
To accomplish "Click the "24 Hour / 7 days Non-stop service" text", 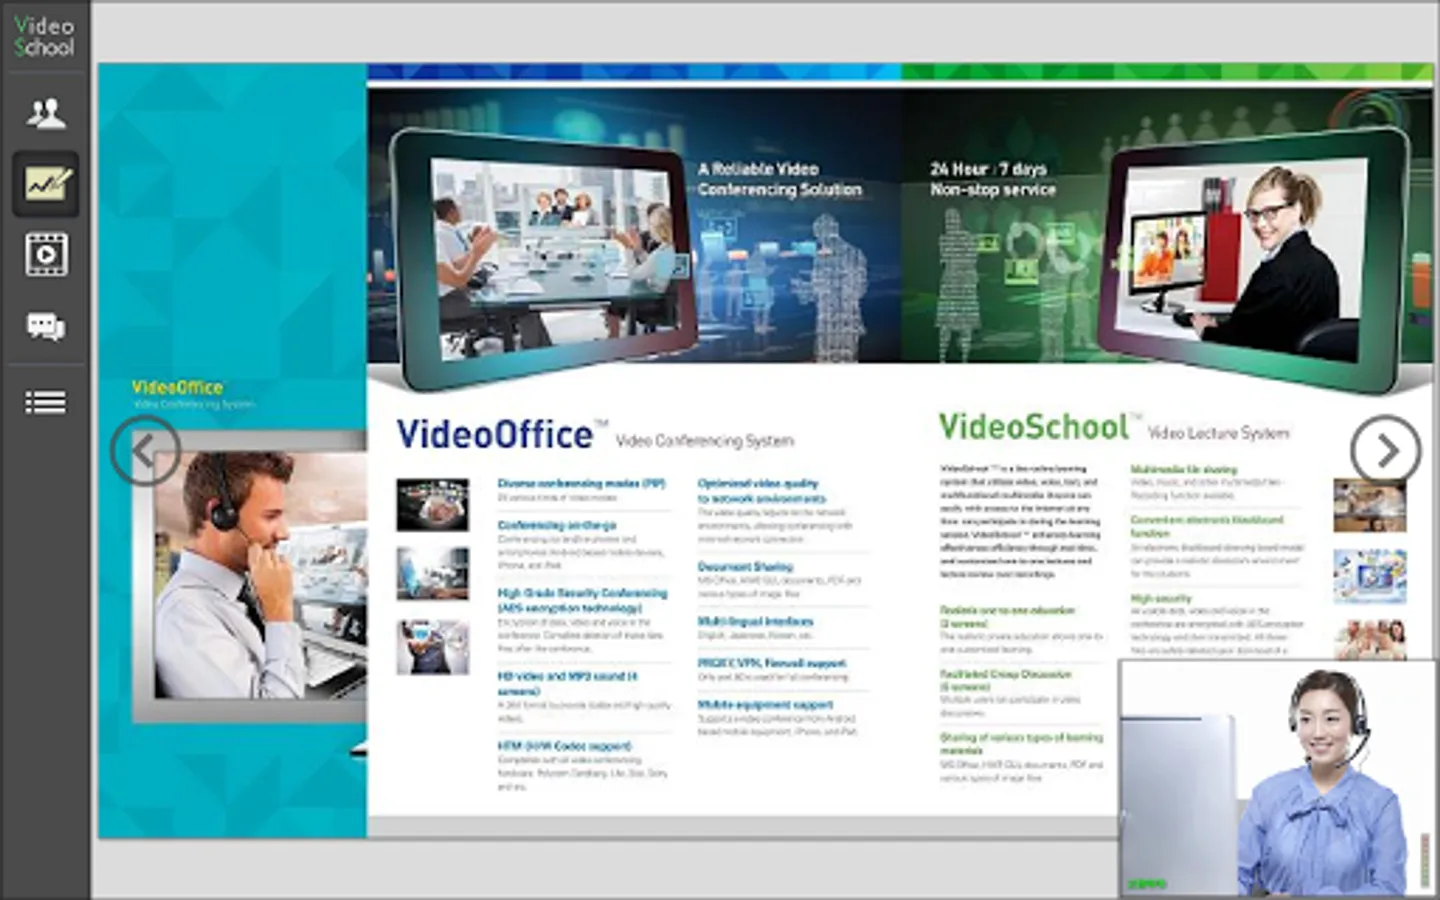I will point(992,179).
